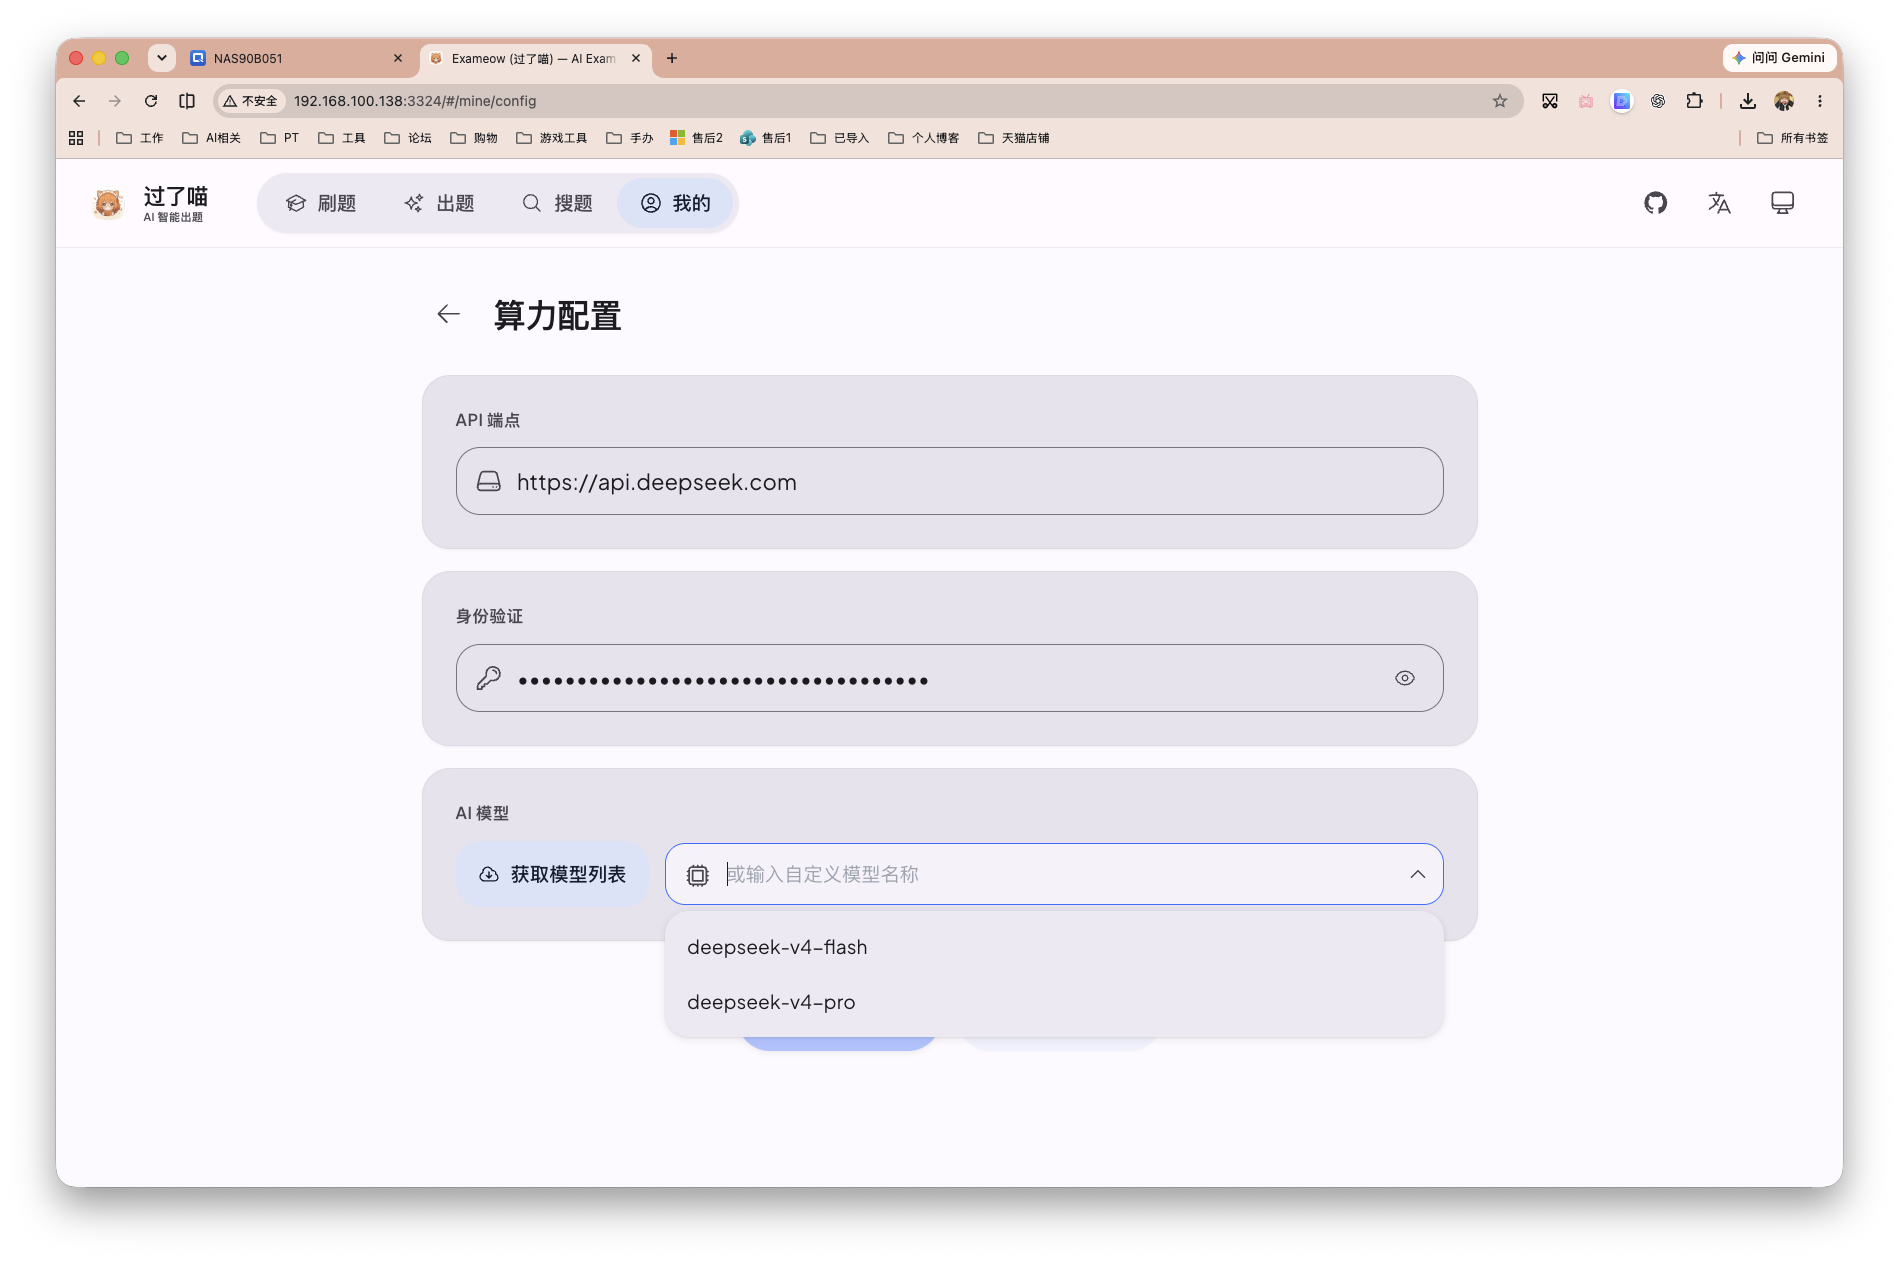1899x1261 pixels.
Task: Open the 工具 bookmark folder
Action: tap(342, 138)
